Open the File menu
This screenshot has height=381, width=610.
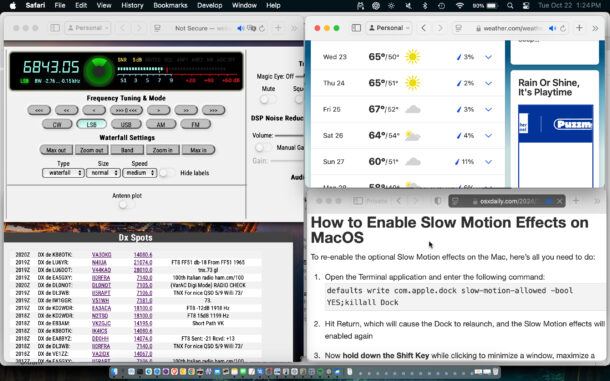pyautogui.click(x=60, y=5)
